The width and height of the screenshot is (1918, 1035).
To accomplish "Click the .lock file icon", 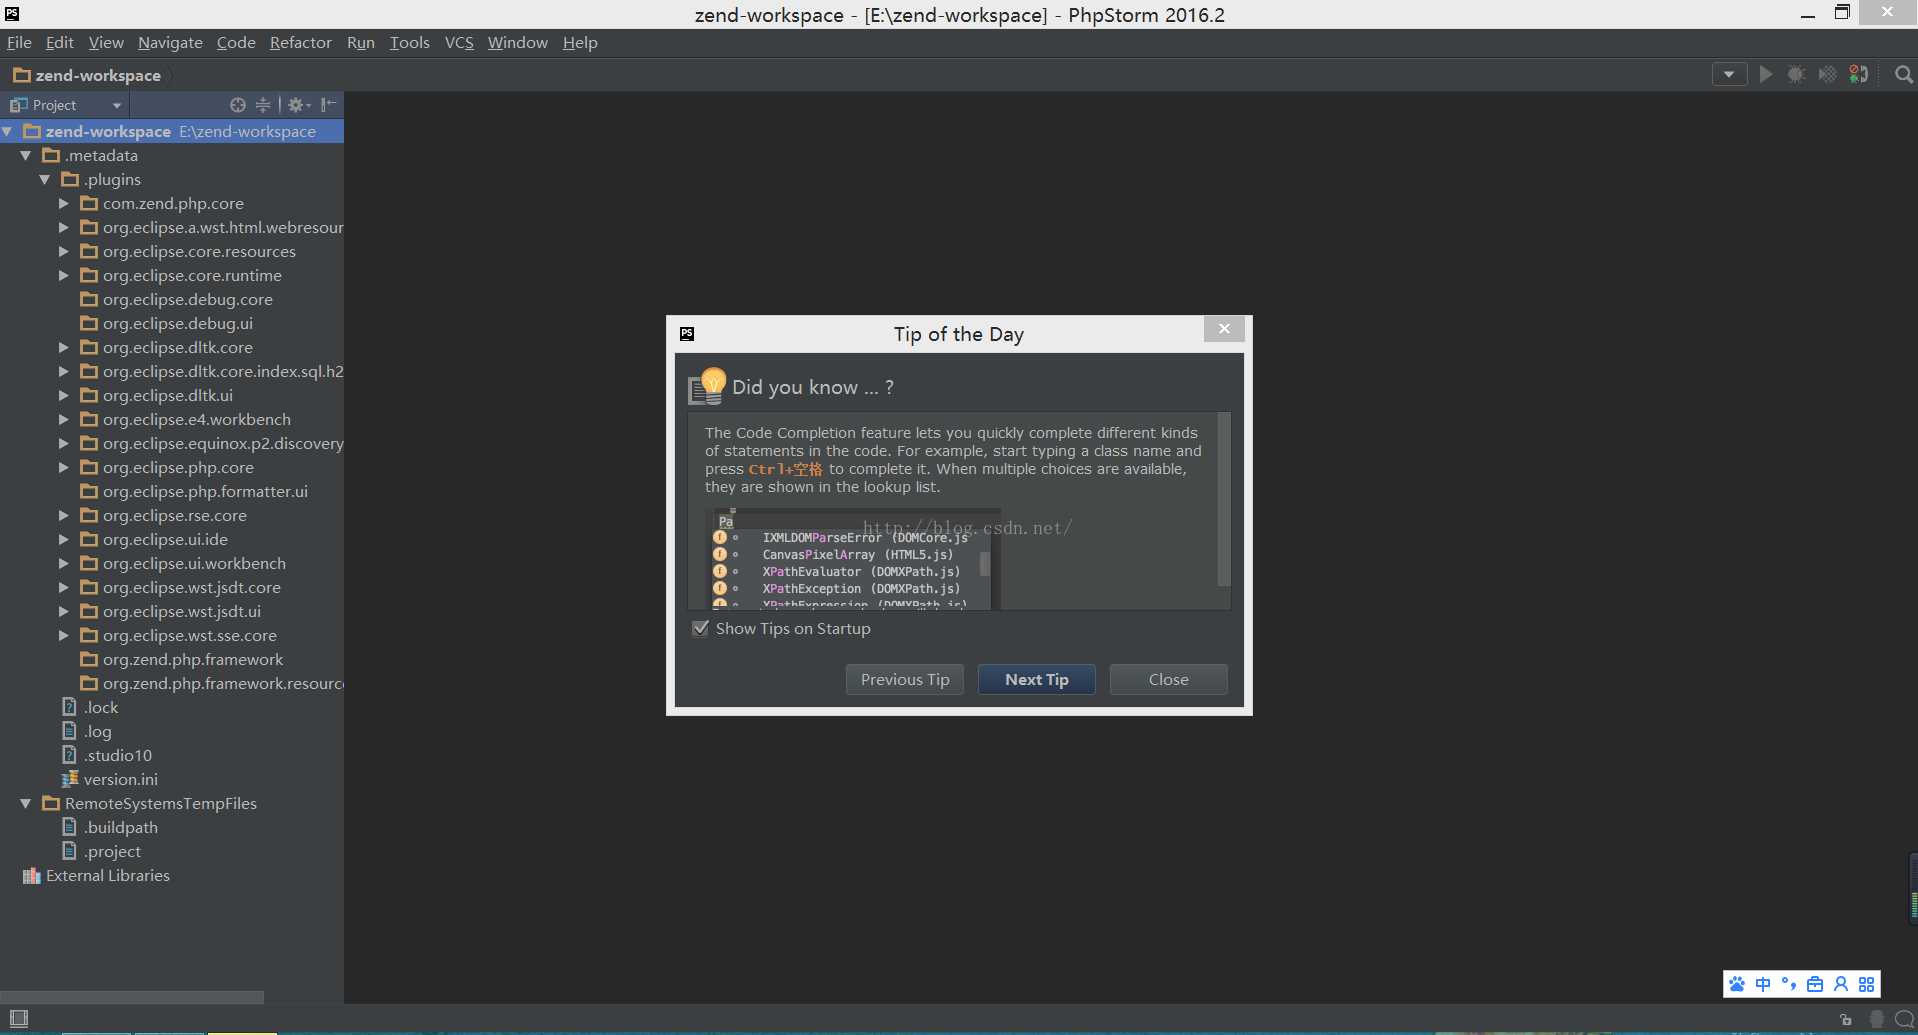I will click(69, 707).
